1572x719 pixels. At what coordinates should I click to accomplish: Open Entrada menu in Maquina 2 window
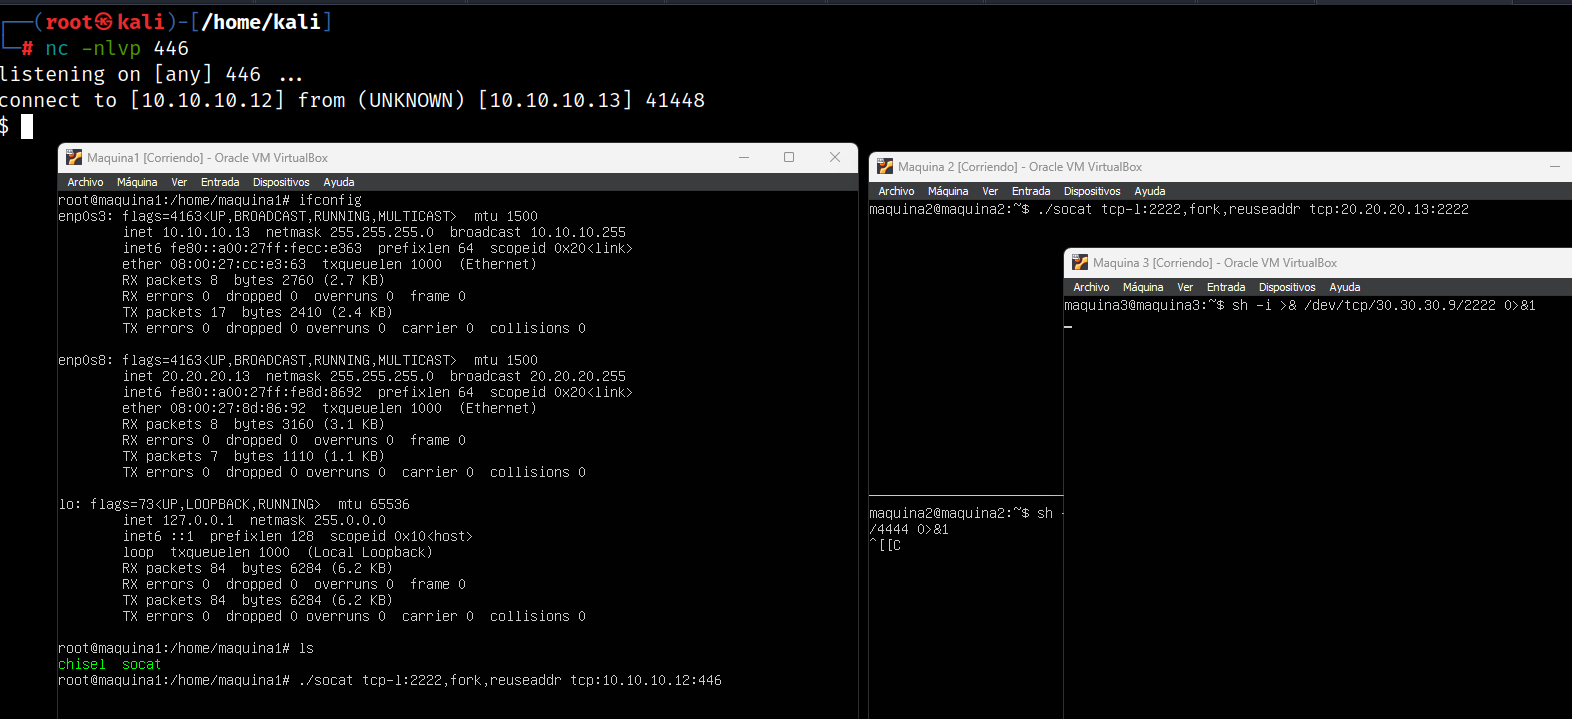1031,191
